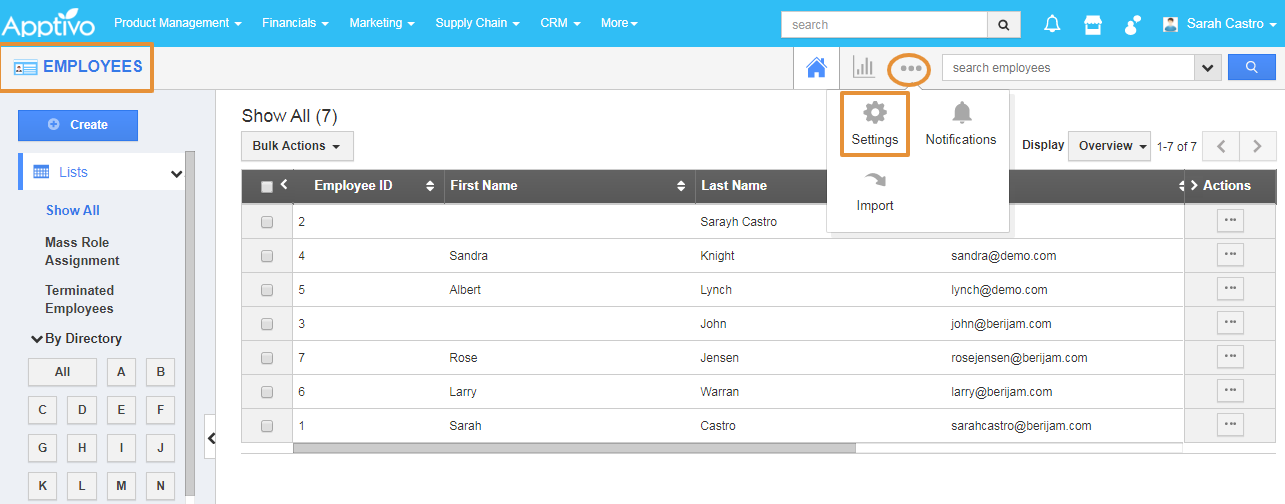1285x504 pixels.
Task: Click the blue employee search magnifier button
Action: 1251,68
